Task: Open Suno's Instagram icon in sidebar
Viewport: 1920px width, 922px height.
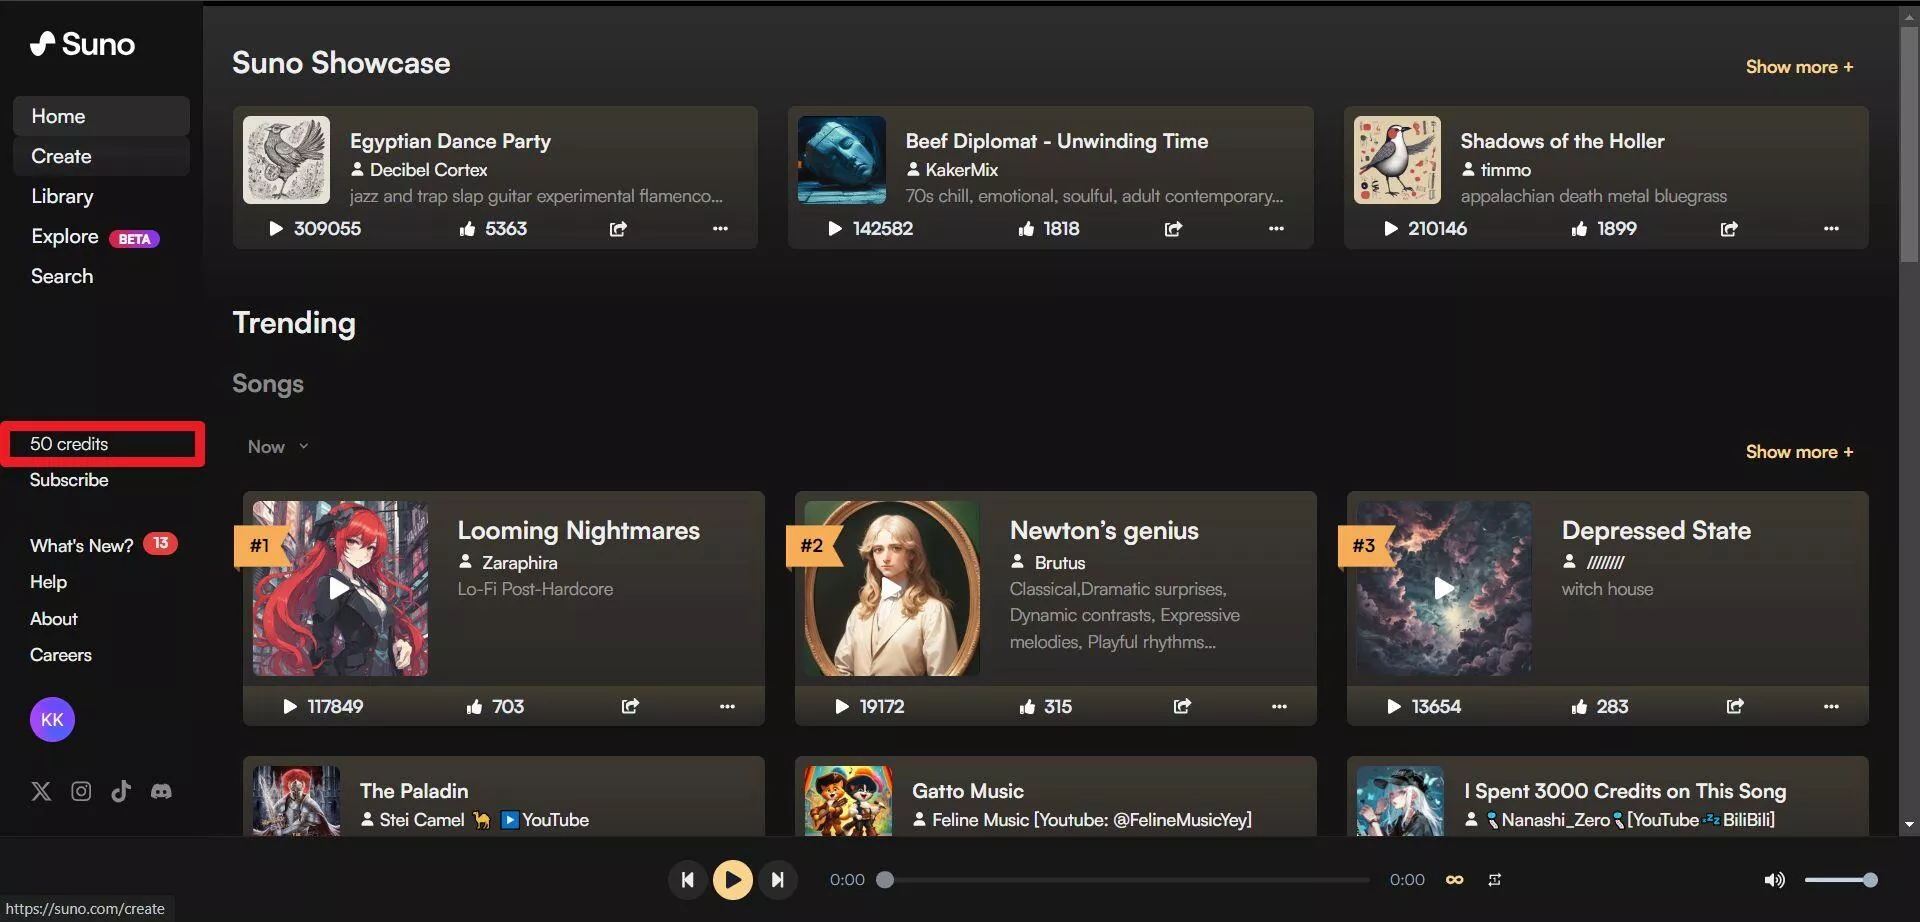Action: (81, 792)
